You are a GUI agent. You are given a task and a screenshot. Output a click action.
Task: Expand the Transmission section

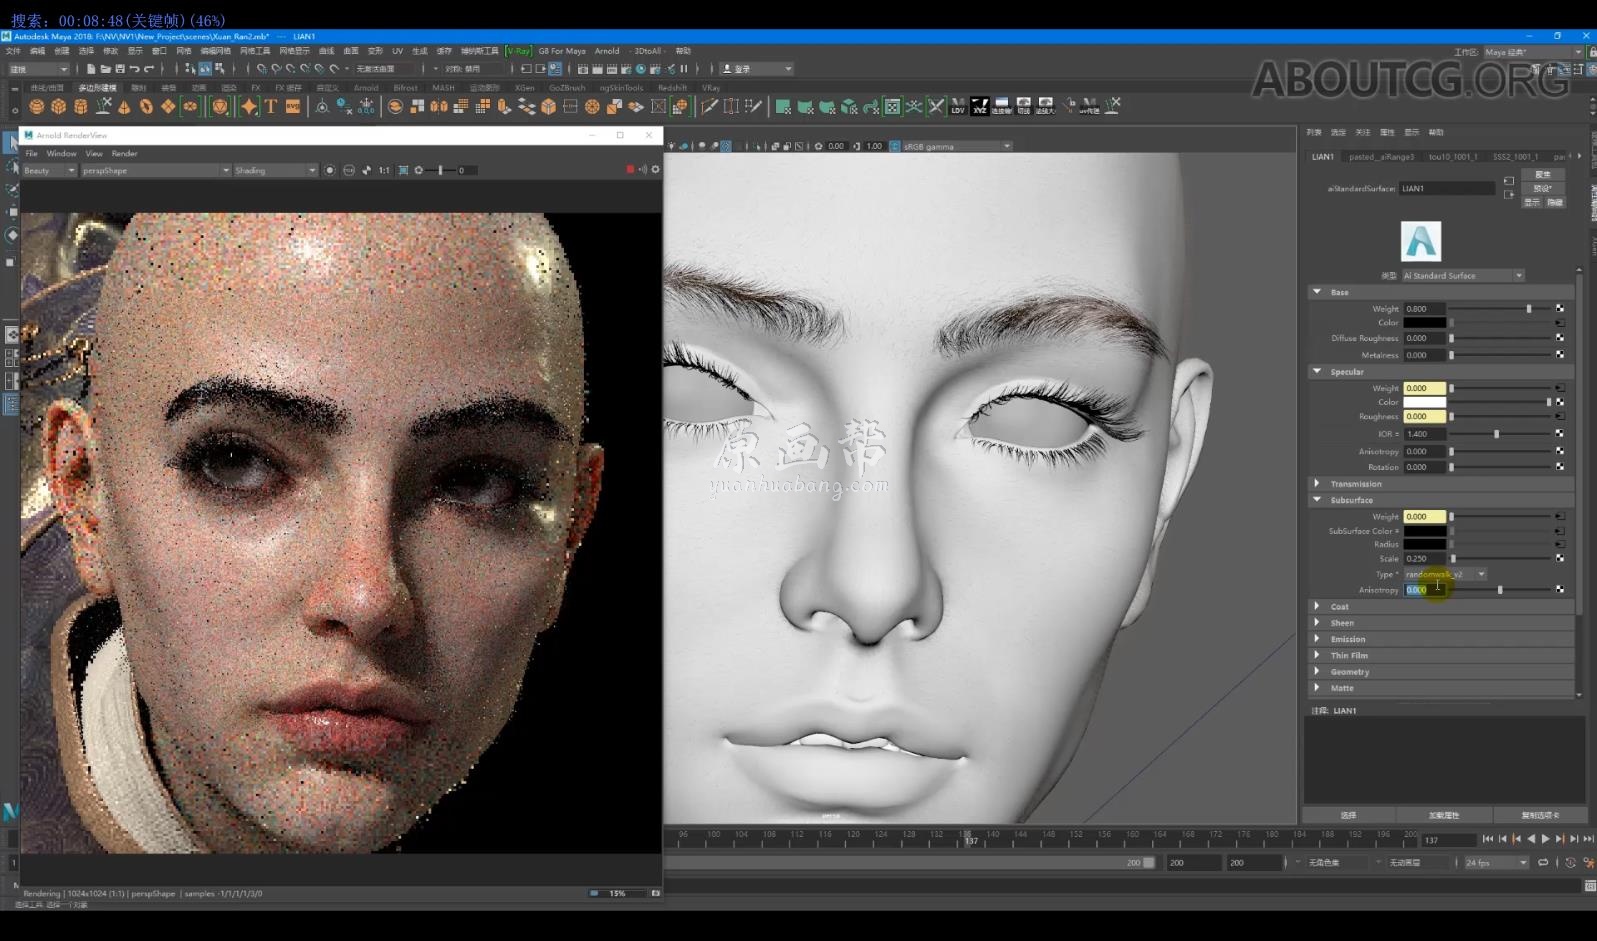tap(1316, 484)
